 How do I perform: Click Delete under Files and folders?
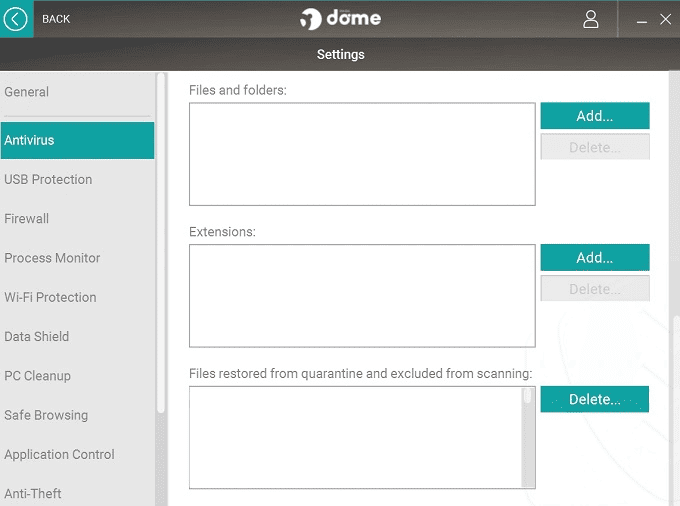tap(595, 147)
